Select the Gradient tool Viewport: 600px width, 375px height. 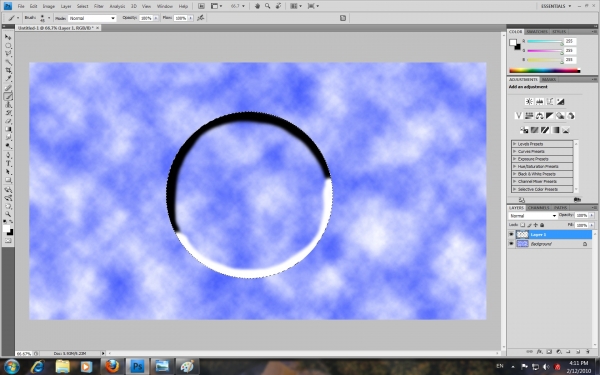click(x=8, y=129)
